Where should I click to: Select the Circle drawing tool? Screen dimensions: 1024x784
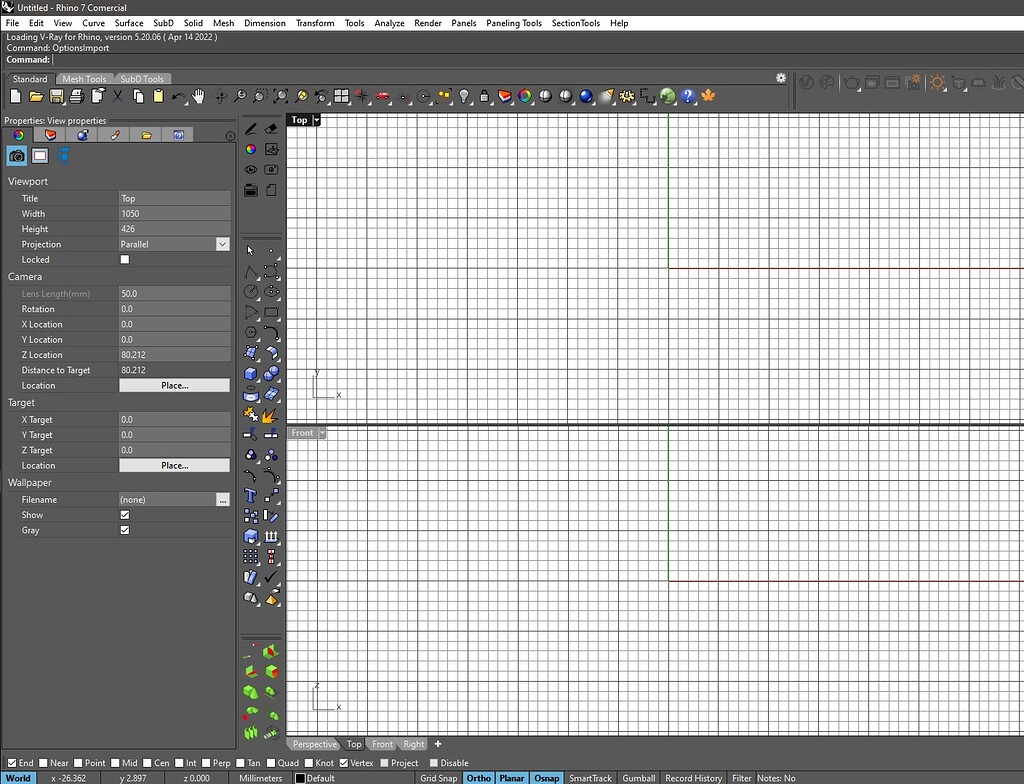[251, 291]
